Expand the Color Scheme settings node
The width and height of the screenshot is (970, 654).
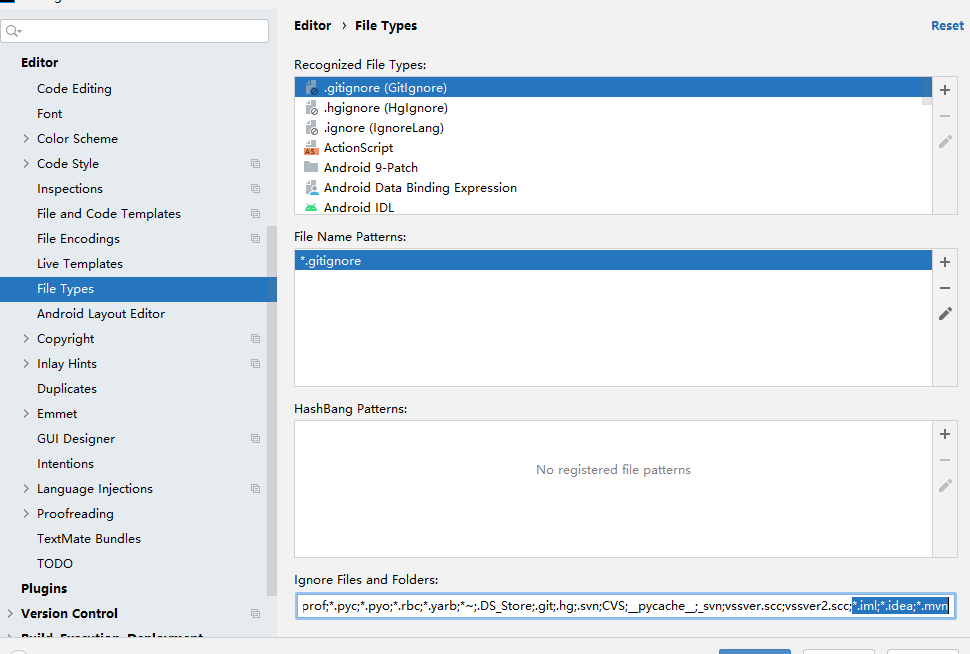[26, 139]
